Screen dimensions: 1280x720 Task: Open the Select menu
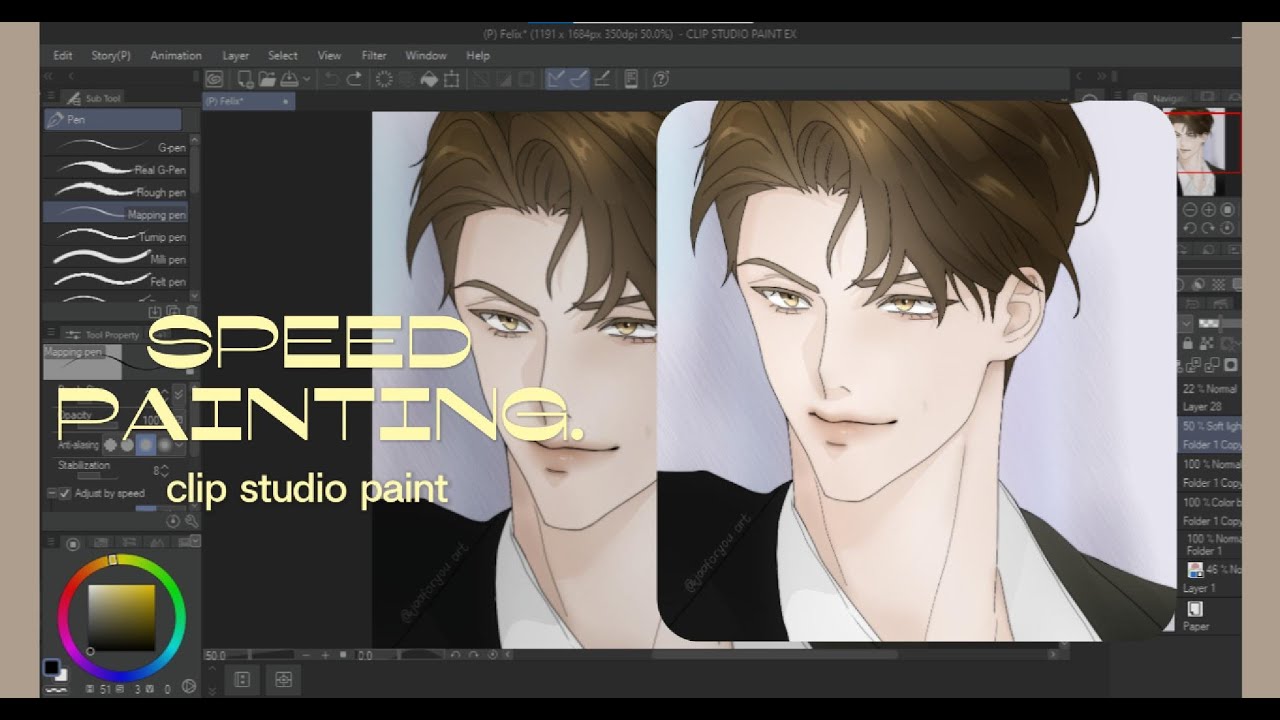[x=283, y=56]
